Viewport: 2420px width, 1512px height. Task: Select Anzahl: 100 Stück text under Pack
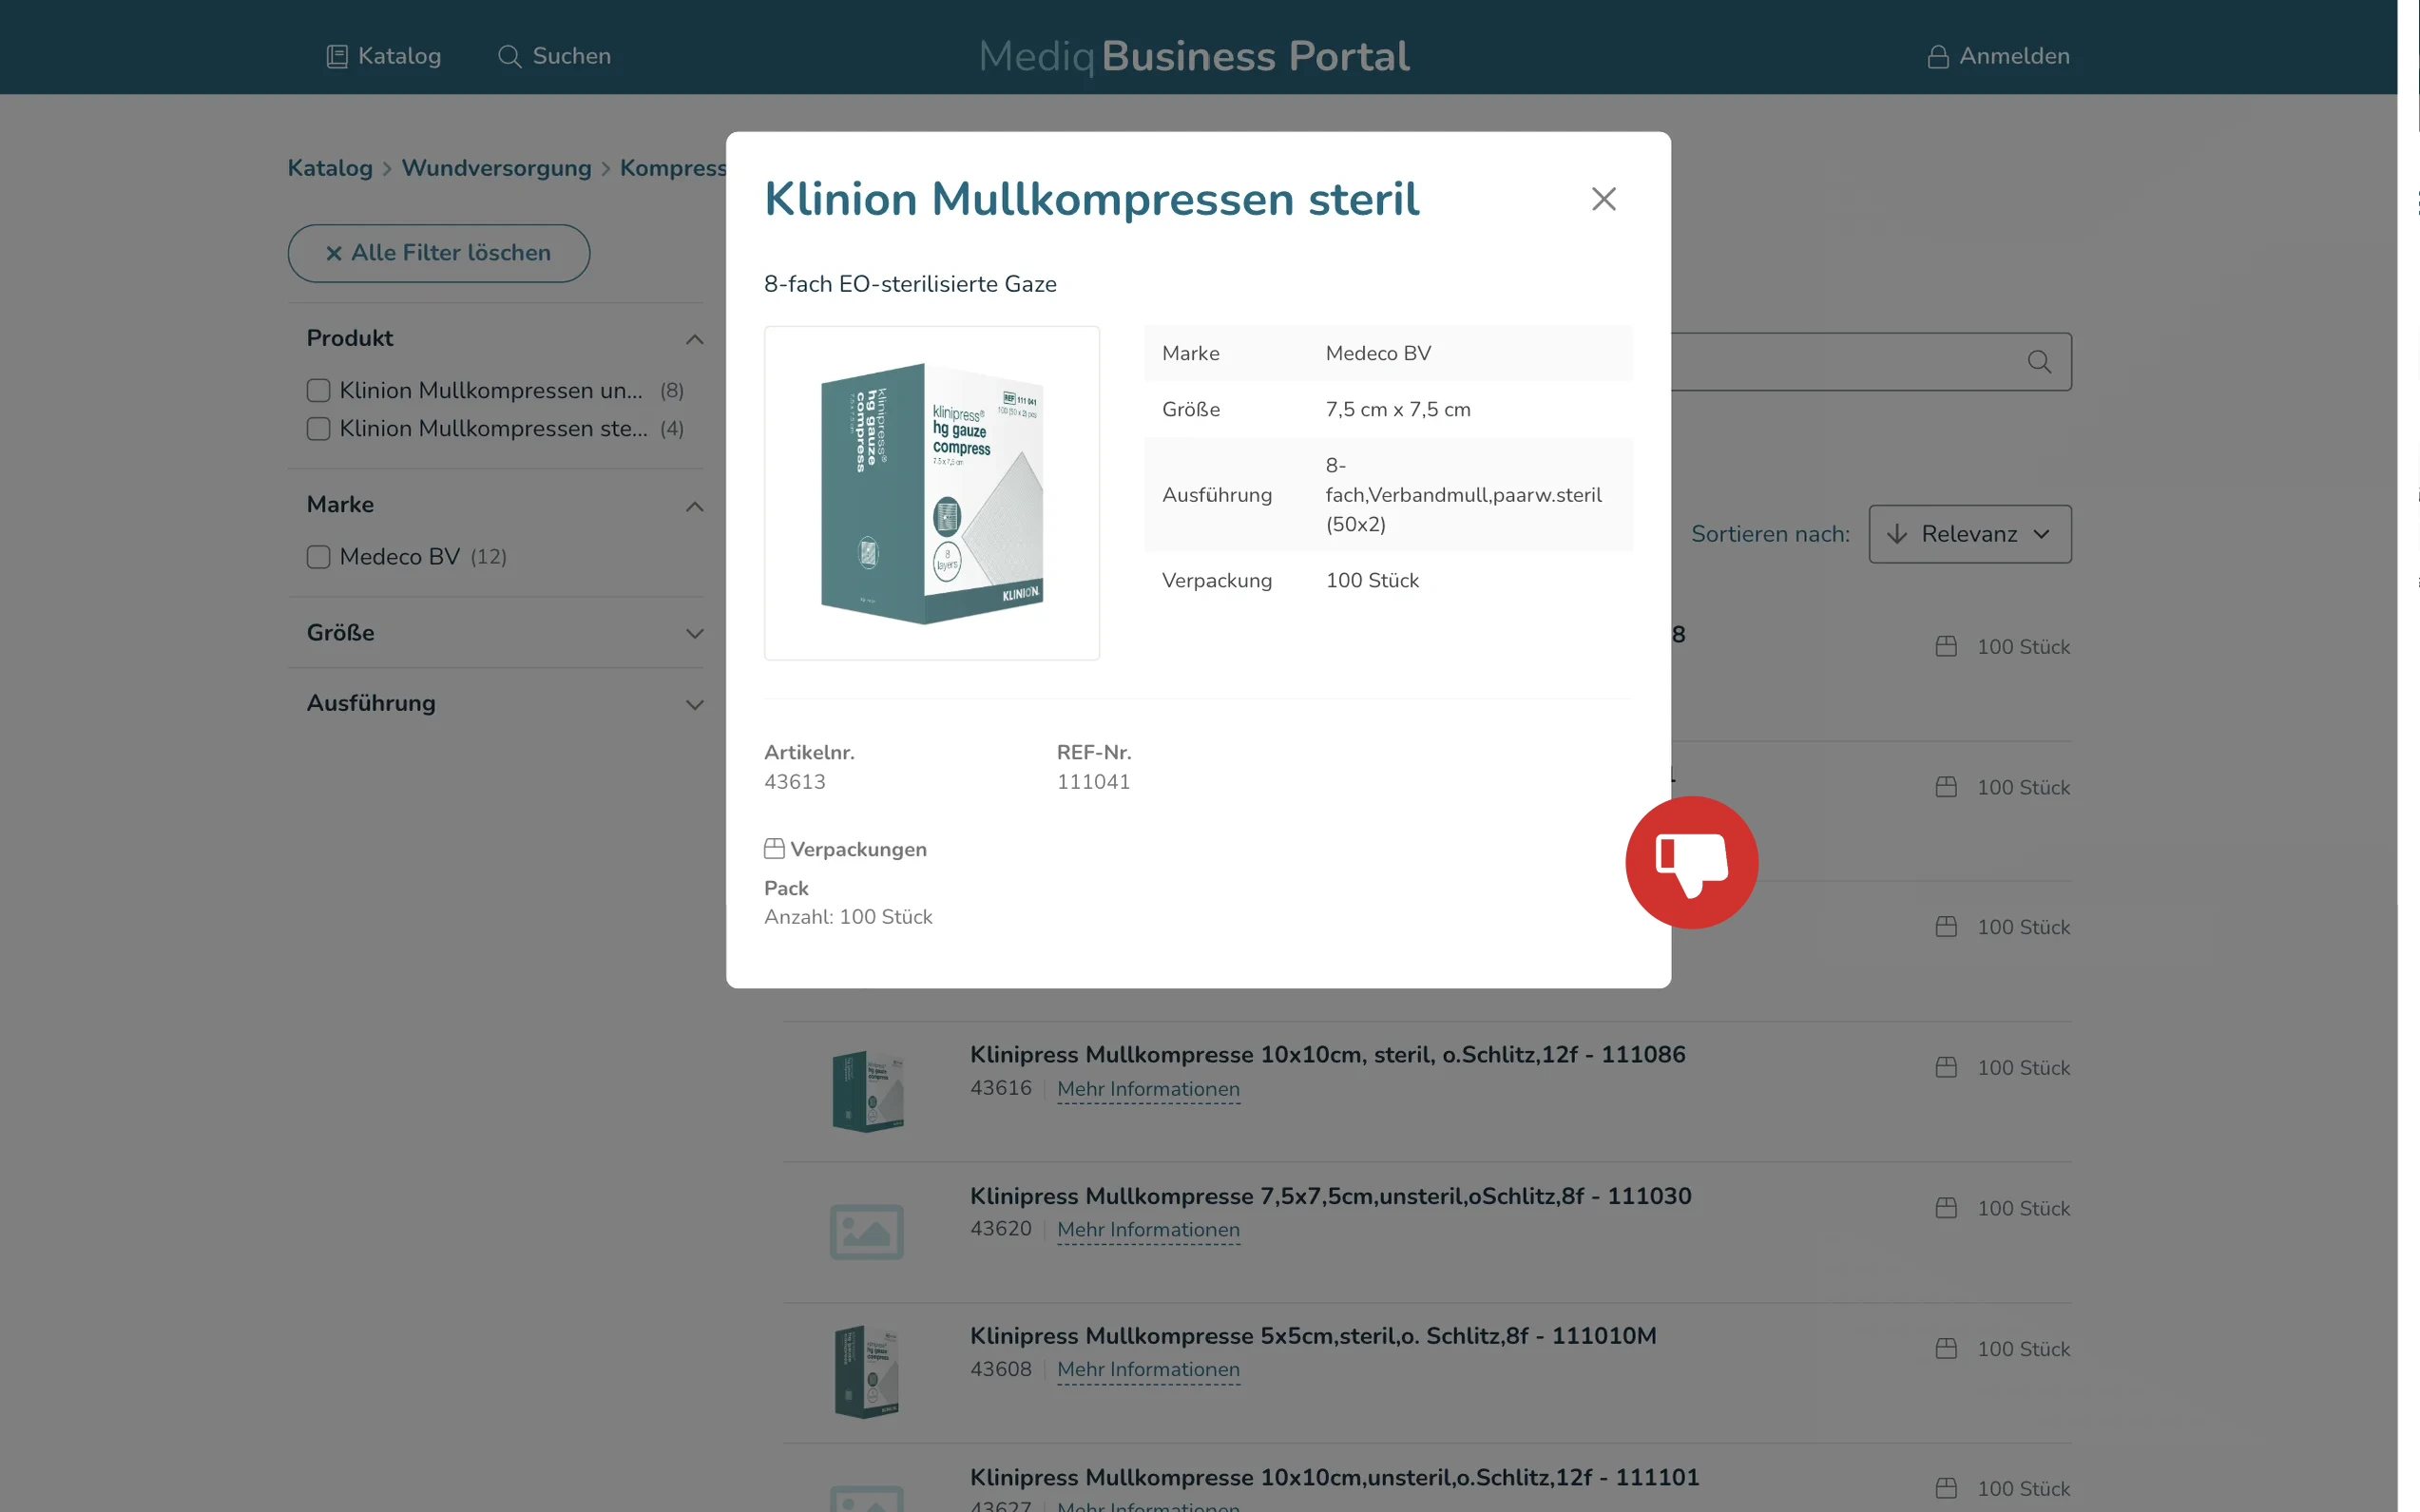click(x=848, y=917)
